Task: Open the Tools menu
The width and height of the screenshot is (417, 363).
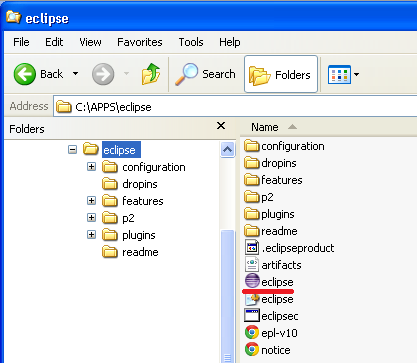Action: [191, 42]
